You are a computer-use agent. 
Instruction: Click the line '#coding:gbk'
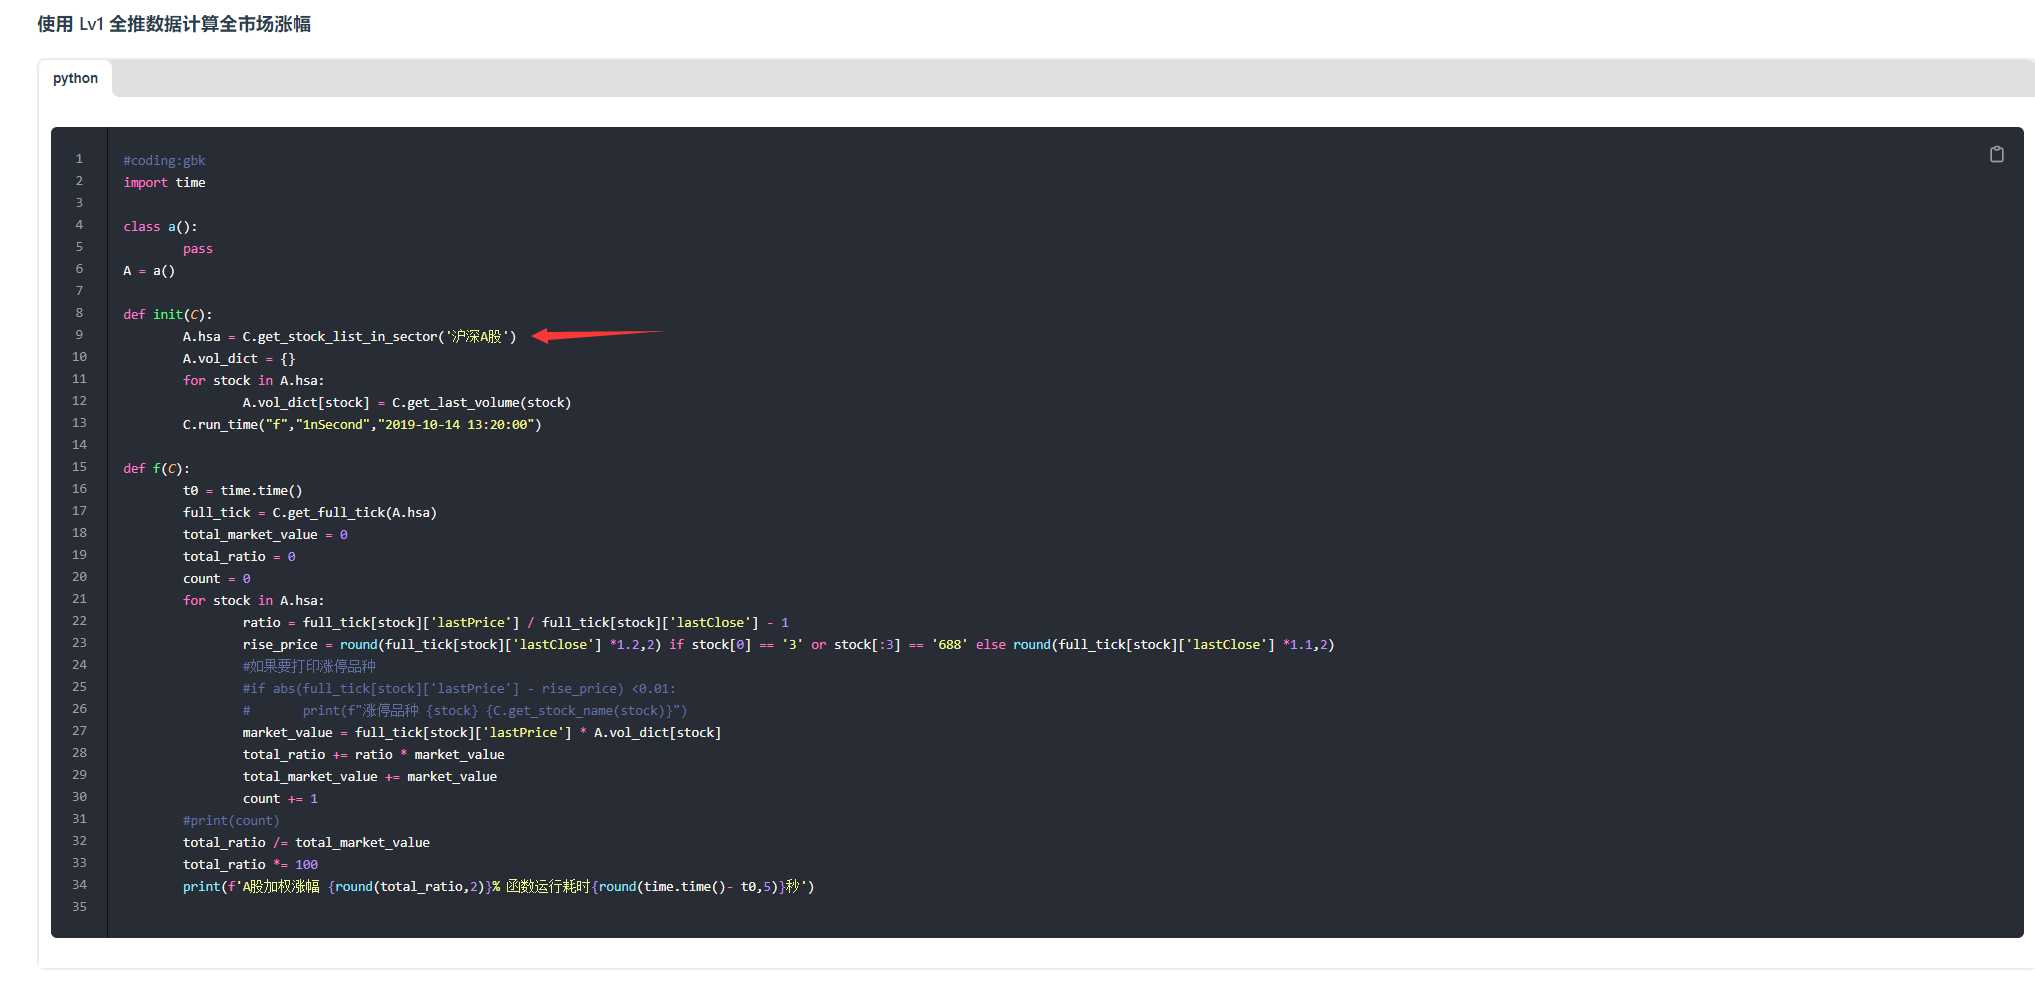click(x=164, y=160)
